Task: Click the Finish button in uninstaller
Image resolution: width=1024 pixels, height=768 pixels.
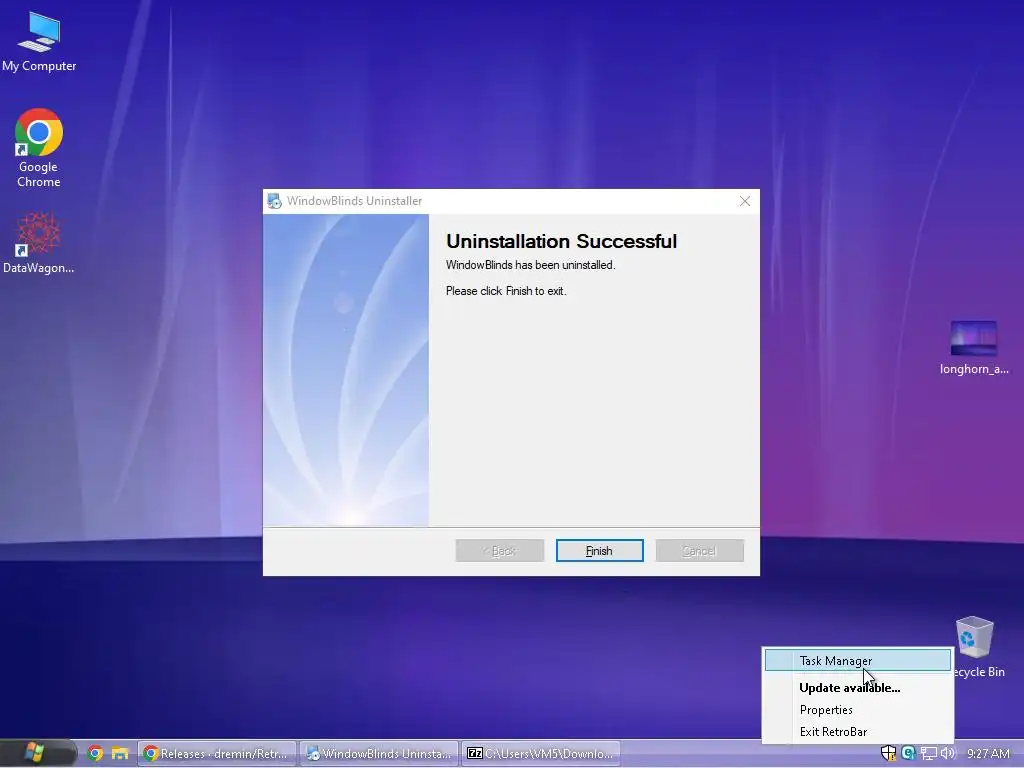Action: pos(600,551)
